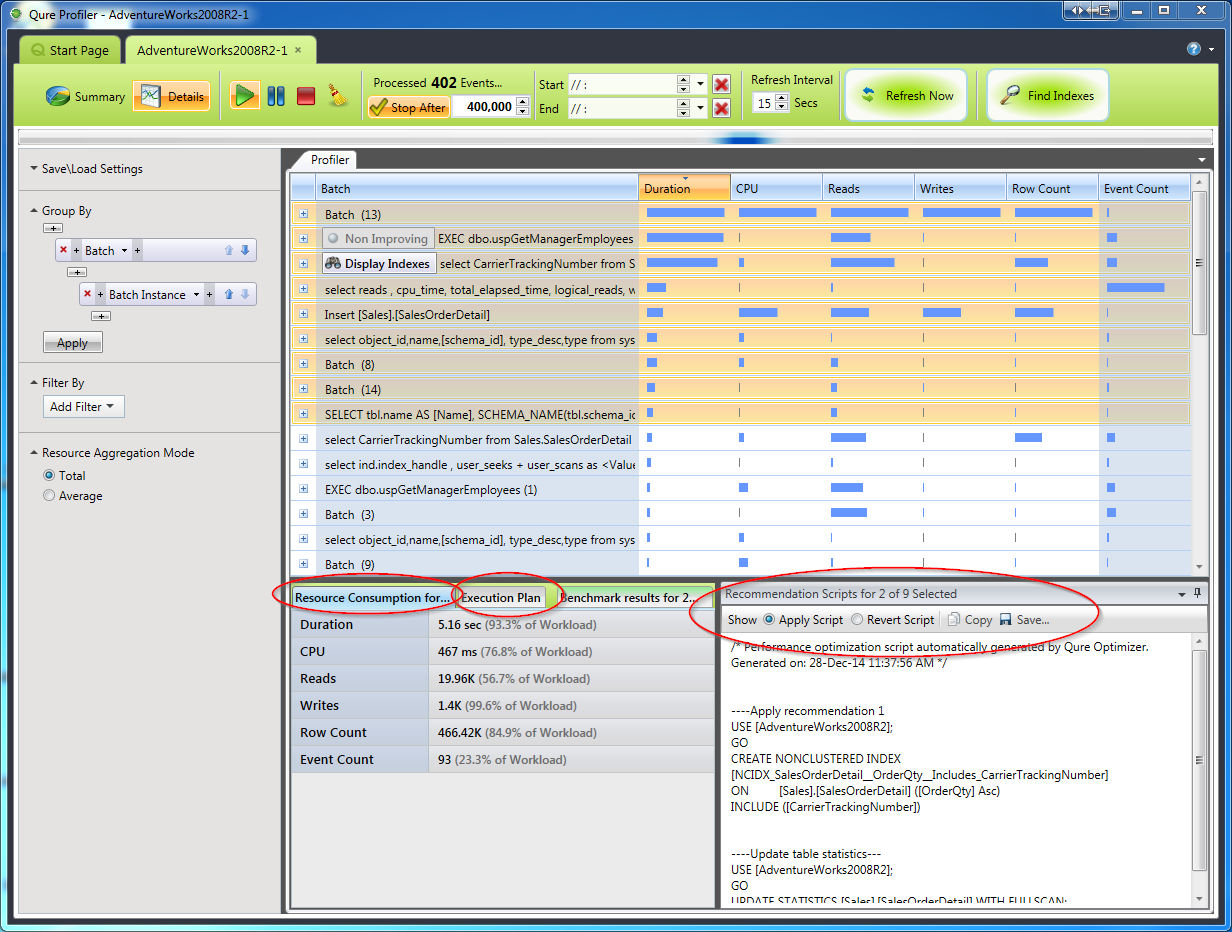1232x932 pixels.
Task: Apply the Group By settings
Action: tap(72, 343)
